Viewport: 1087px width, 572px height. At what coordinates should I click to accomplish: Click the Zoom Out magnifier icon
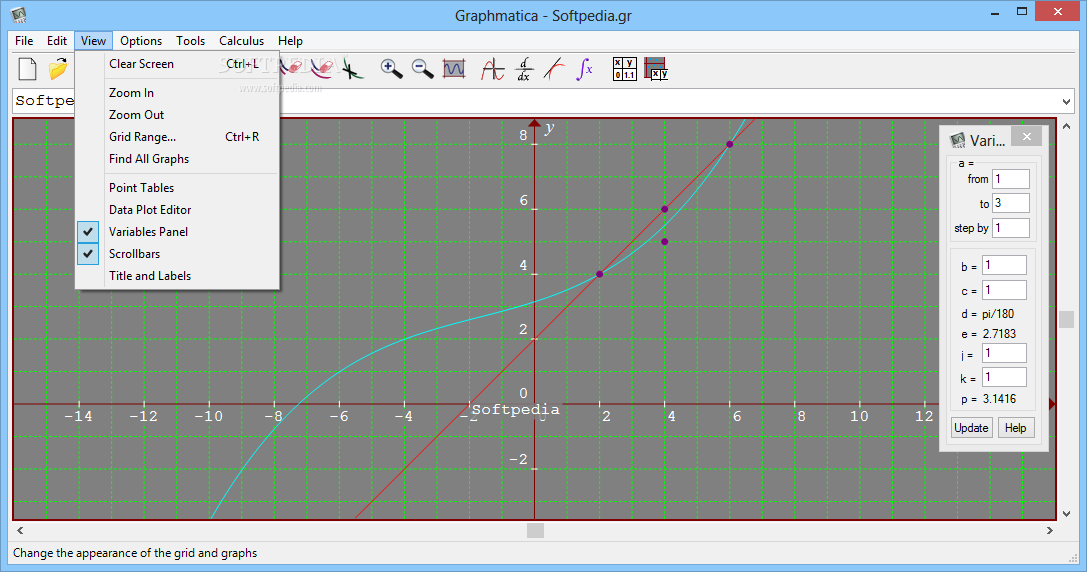(x=422, y=68)
